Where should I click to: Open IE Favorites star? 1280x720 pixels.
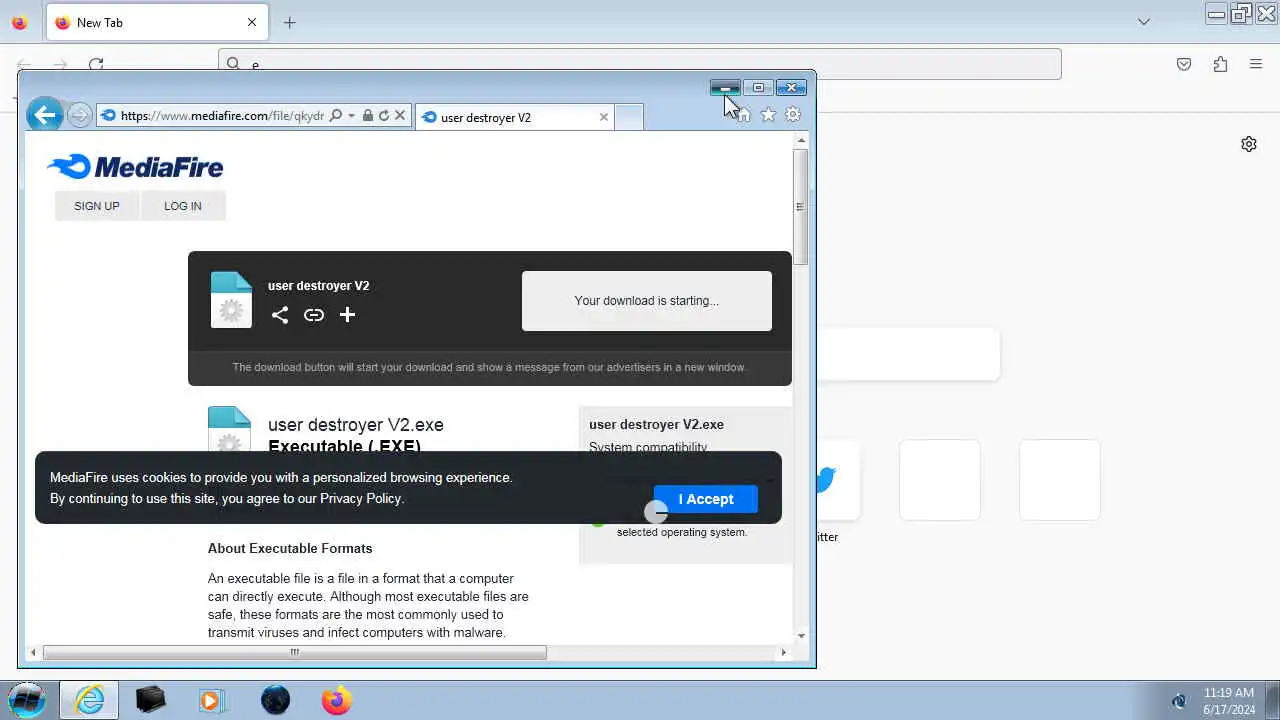pyautogui.click(x=768, y=115)
